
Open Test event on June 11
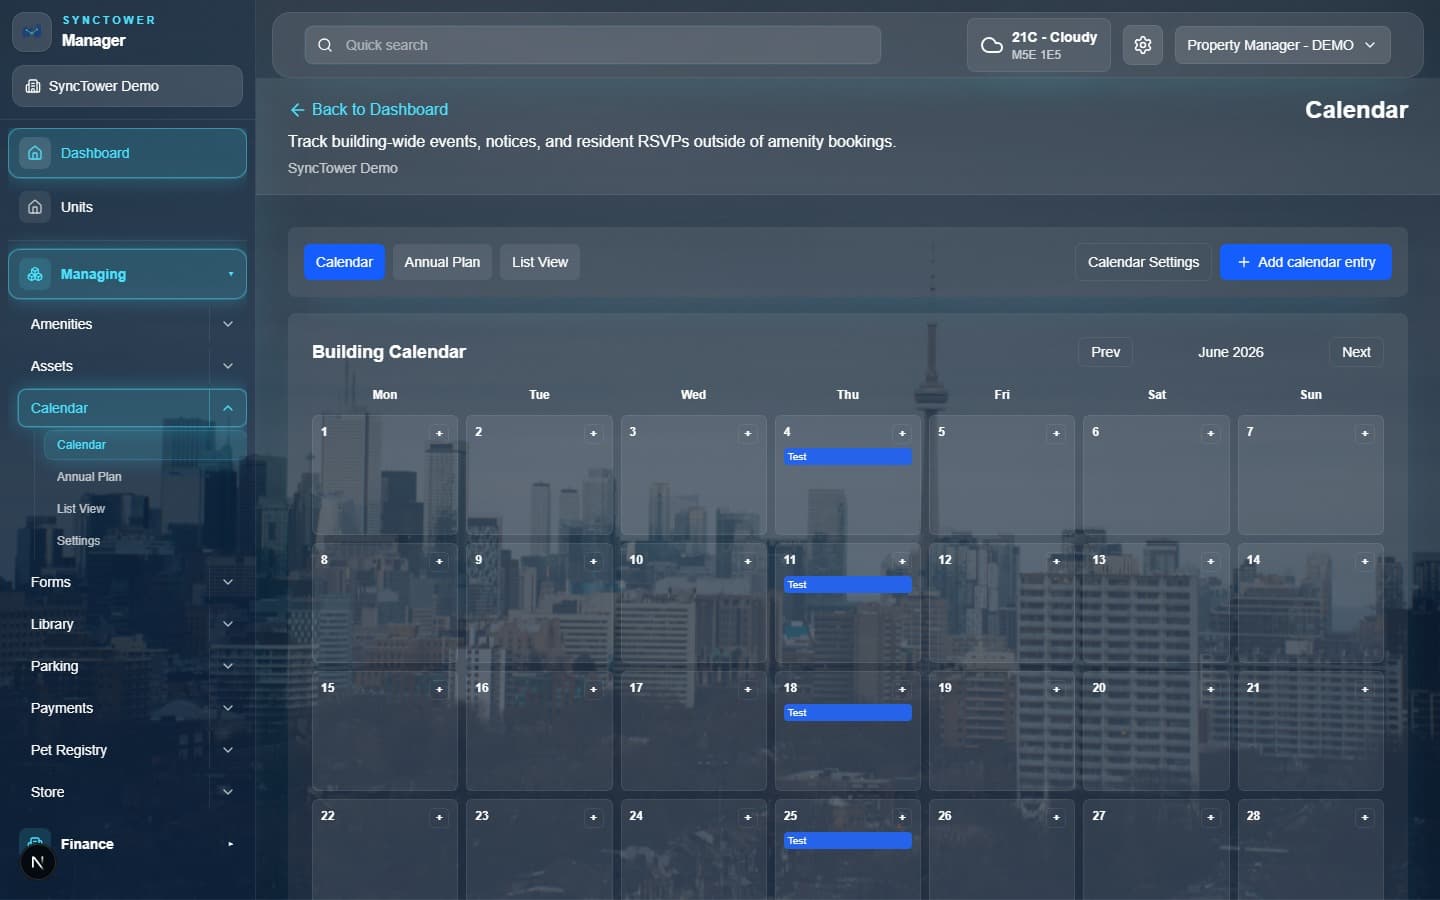pos(847,585)
